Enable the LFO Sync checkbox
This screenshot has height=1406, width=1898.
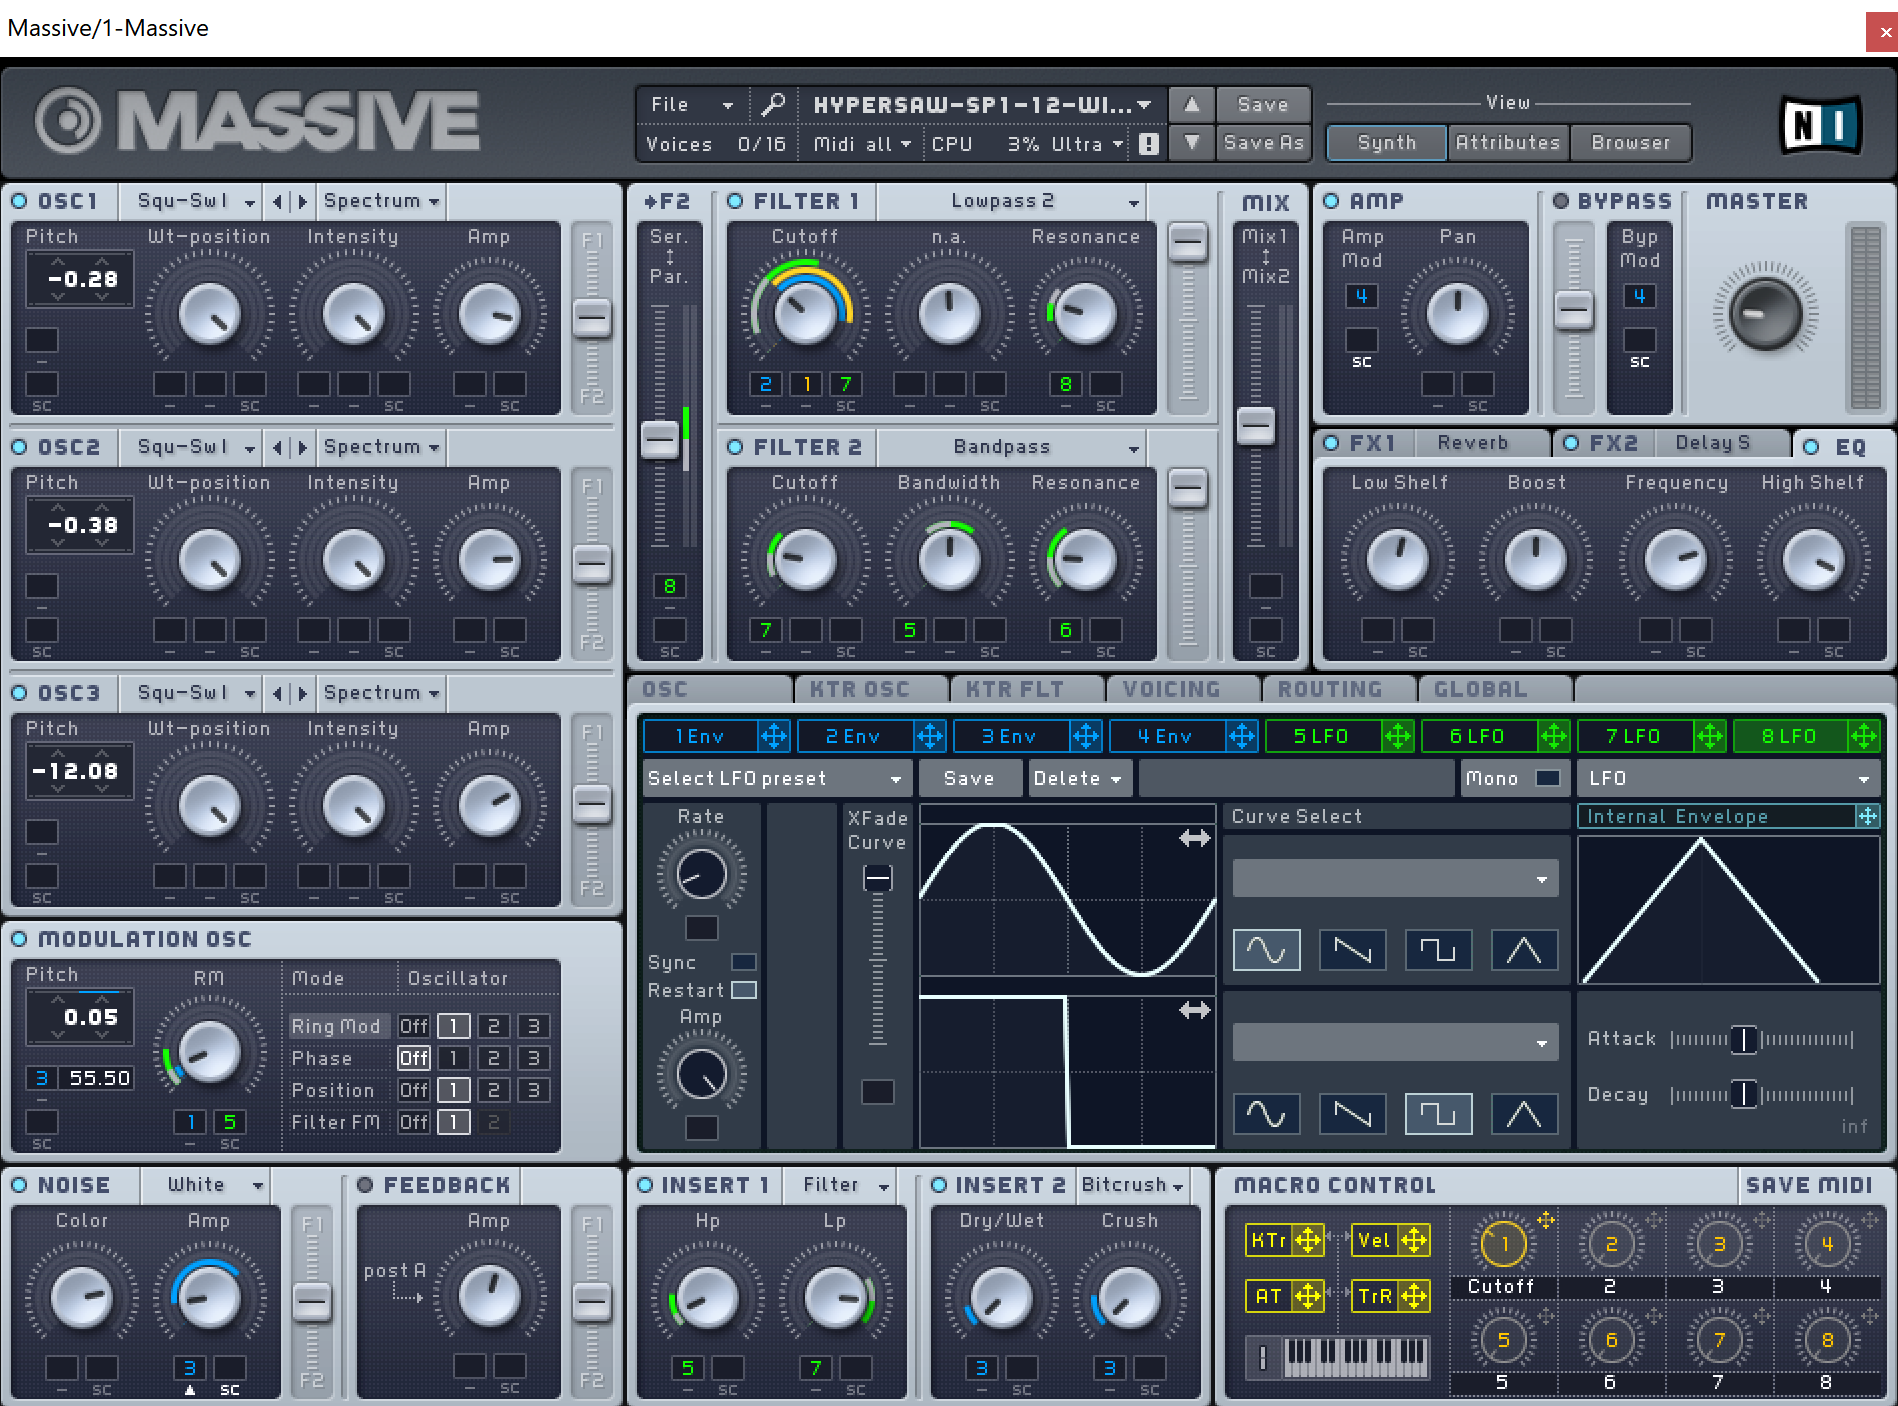pyautogui.click(x=744, y=962)
